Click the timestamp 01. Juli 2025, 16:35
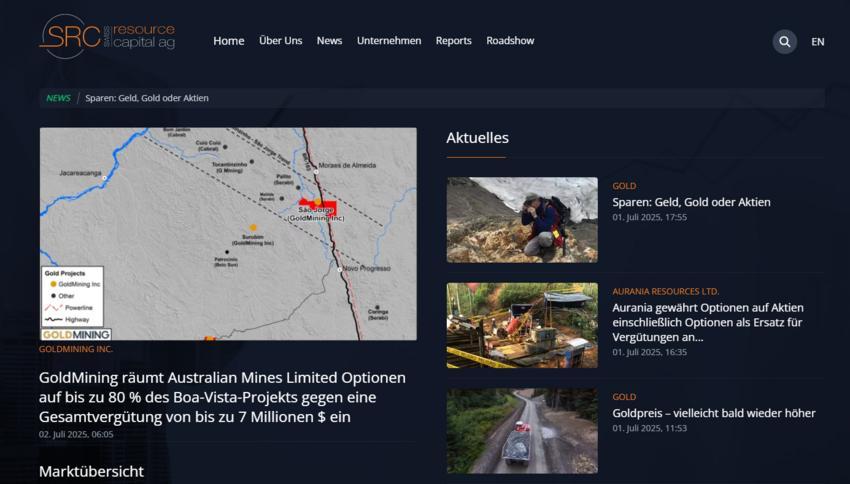The width and height of the screenshot is (850, 484). (x=649, y=352)
